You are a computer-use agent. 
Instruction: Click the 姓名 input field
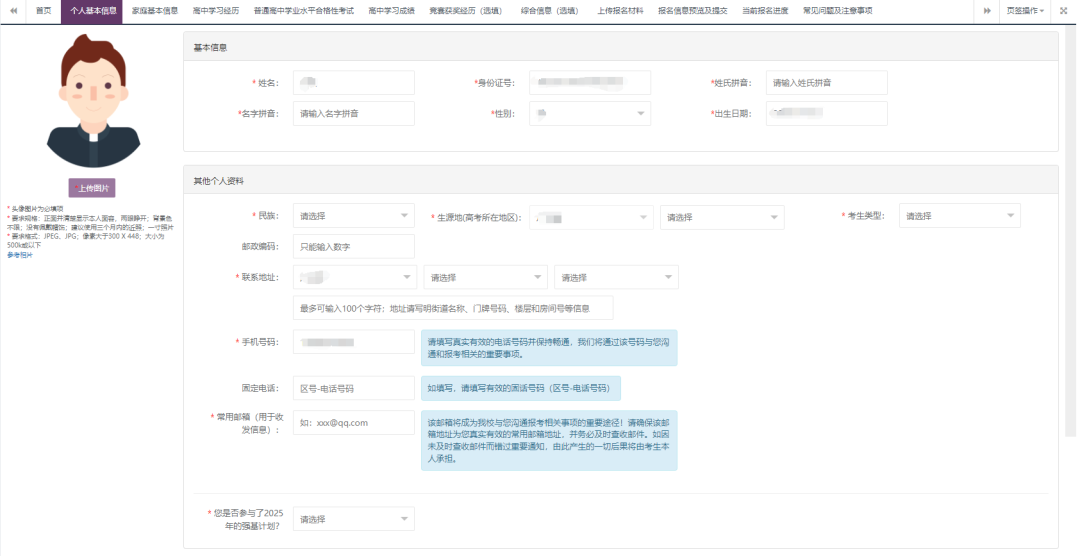pos(353,83)
